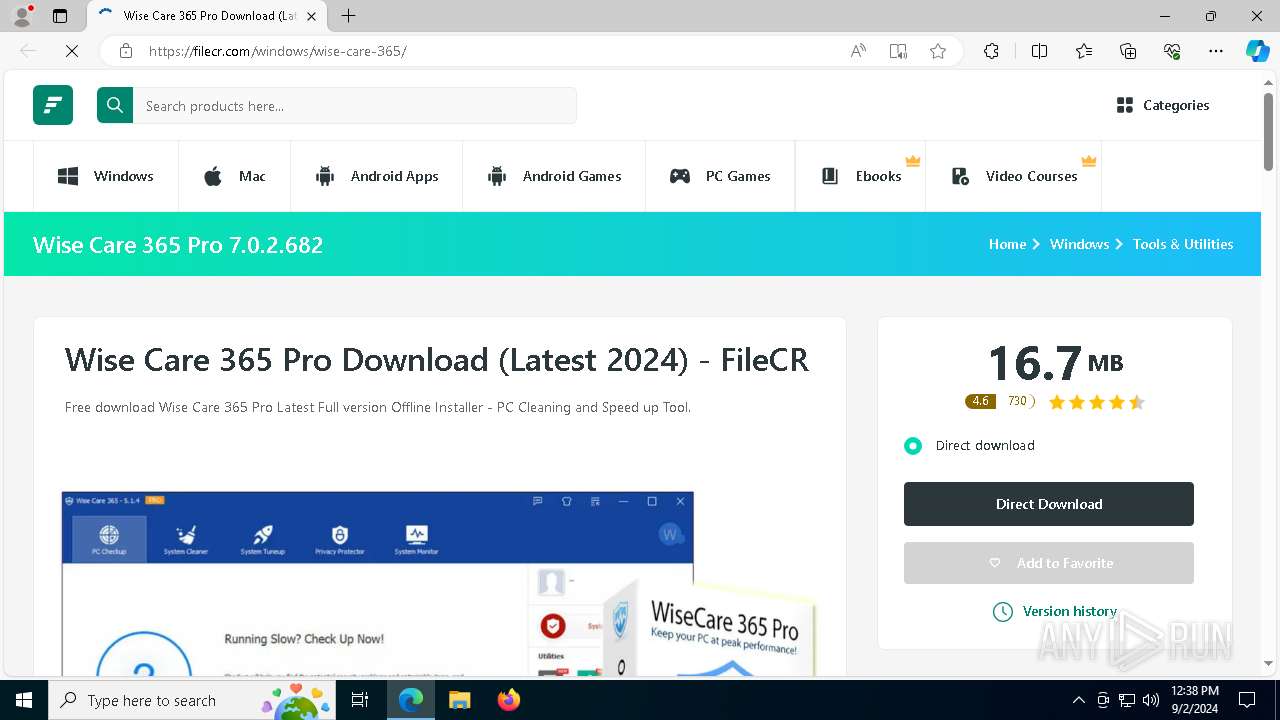Click the Wise Care 365 Pro Download heading
Image resolution: width=1280 pixels, height=720 pixels.
tap(437, 360)
